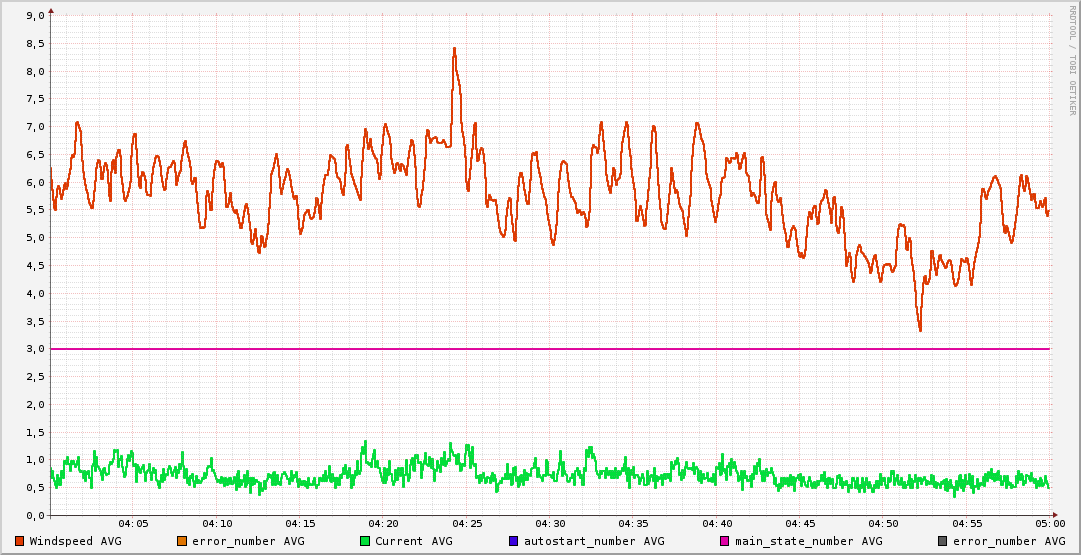
Task: Click the 3,0 value on the Y axis
Action: pos(33,349)
